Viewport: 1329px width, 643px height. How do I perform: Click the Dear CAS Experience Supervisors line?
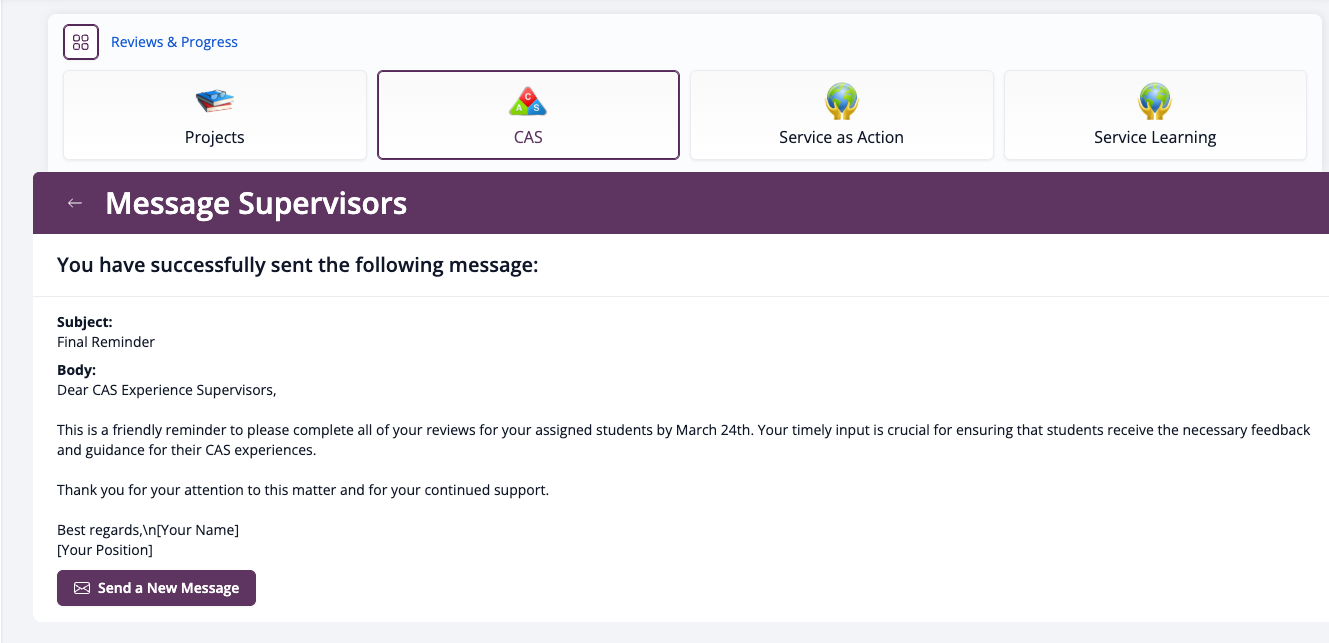[x=166, y=390]
